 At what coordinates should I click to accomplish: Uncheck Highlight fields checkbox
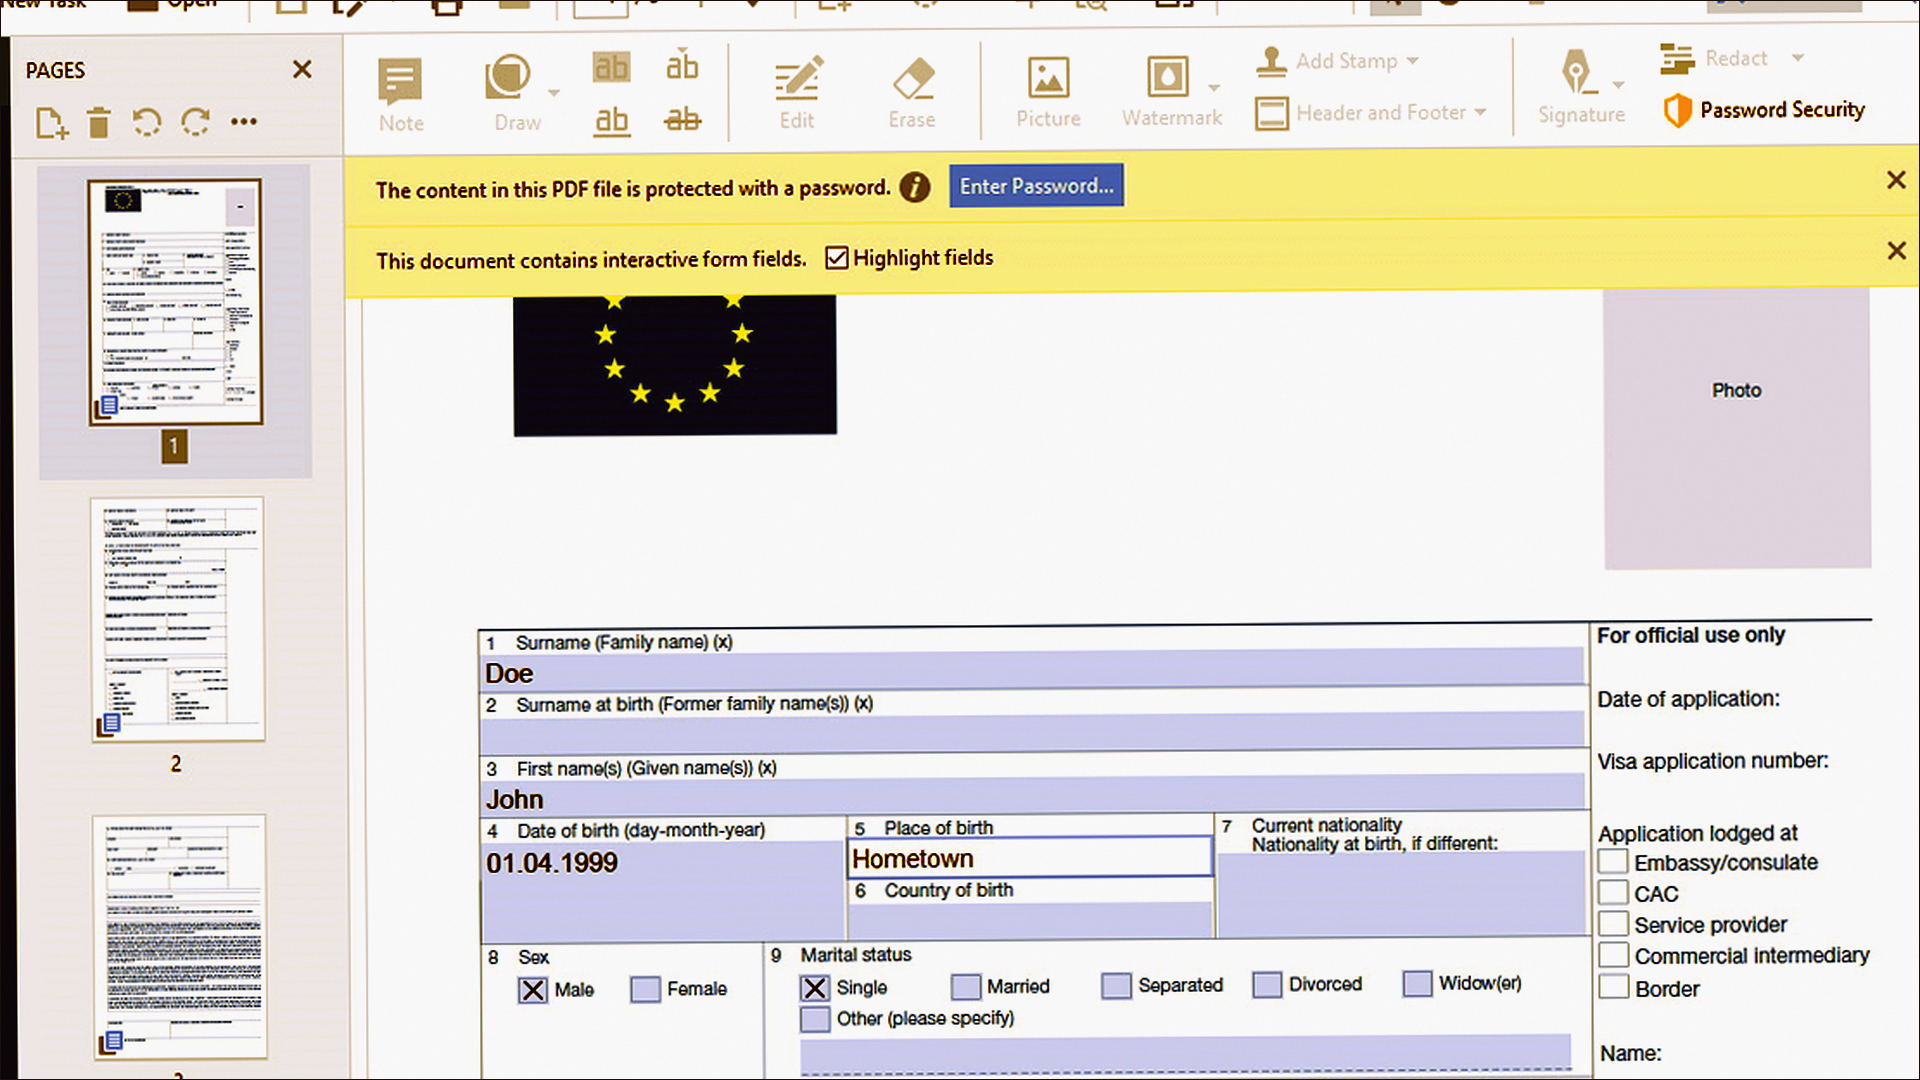(x=837, y=258)
